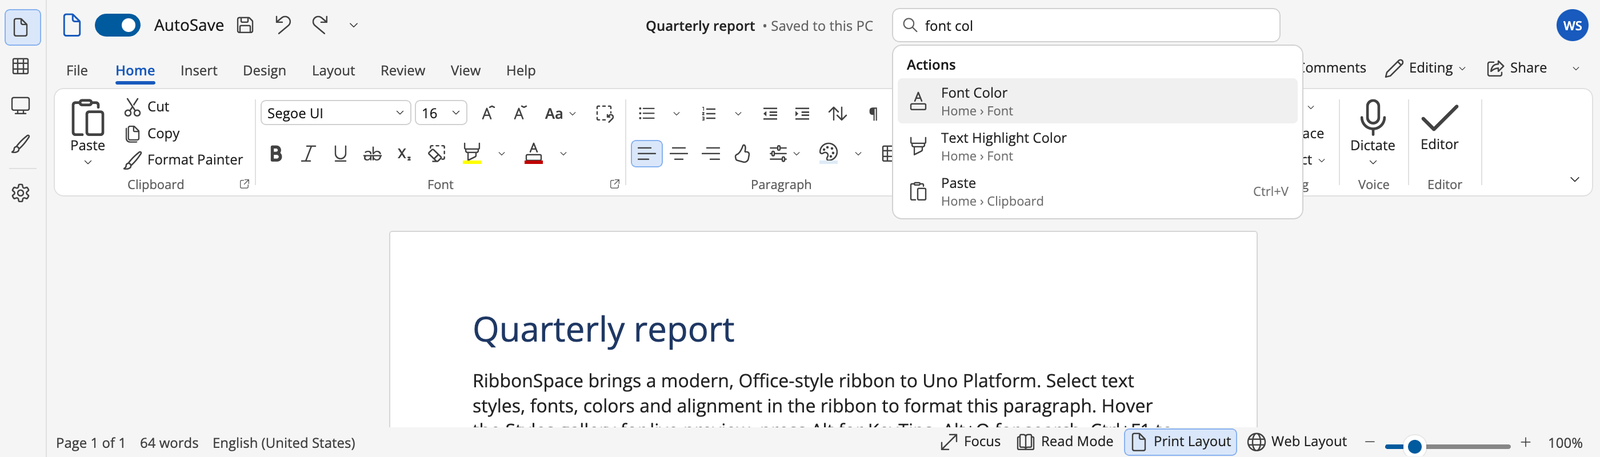Image resolution: width=1600 pixels, height=457 pixels.
Task: Open the paintbrush icon in left sidebar
Action: point(20,145)
